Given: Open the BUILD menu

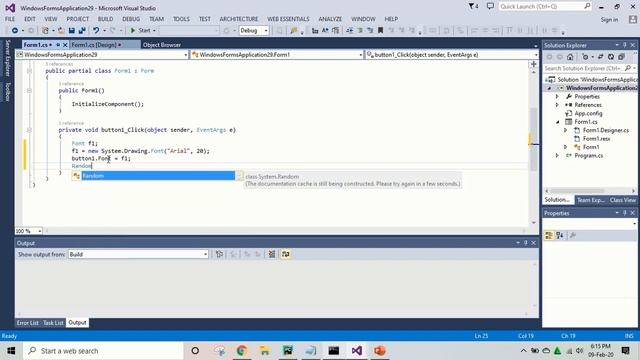Looking at the screenshot, I should (x=105, y=19).
